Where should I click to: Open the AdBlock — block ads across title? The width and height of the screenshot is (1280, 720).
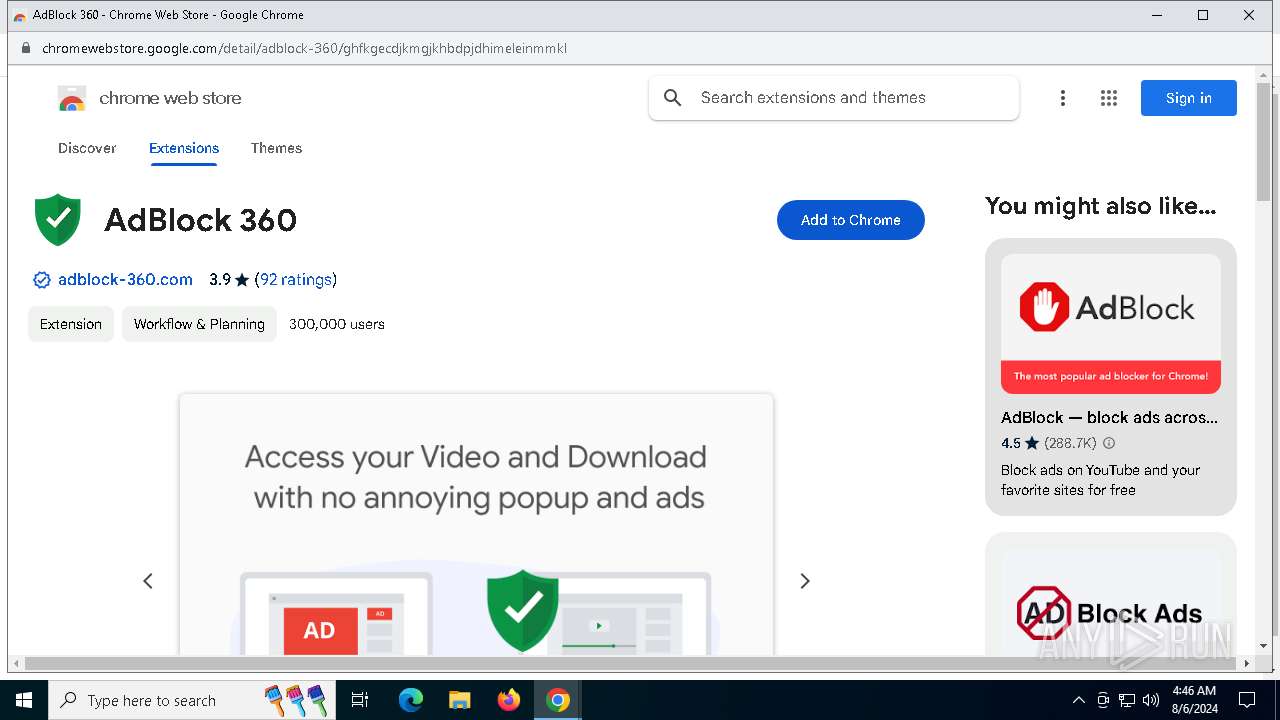tap(1110, 418)
